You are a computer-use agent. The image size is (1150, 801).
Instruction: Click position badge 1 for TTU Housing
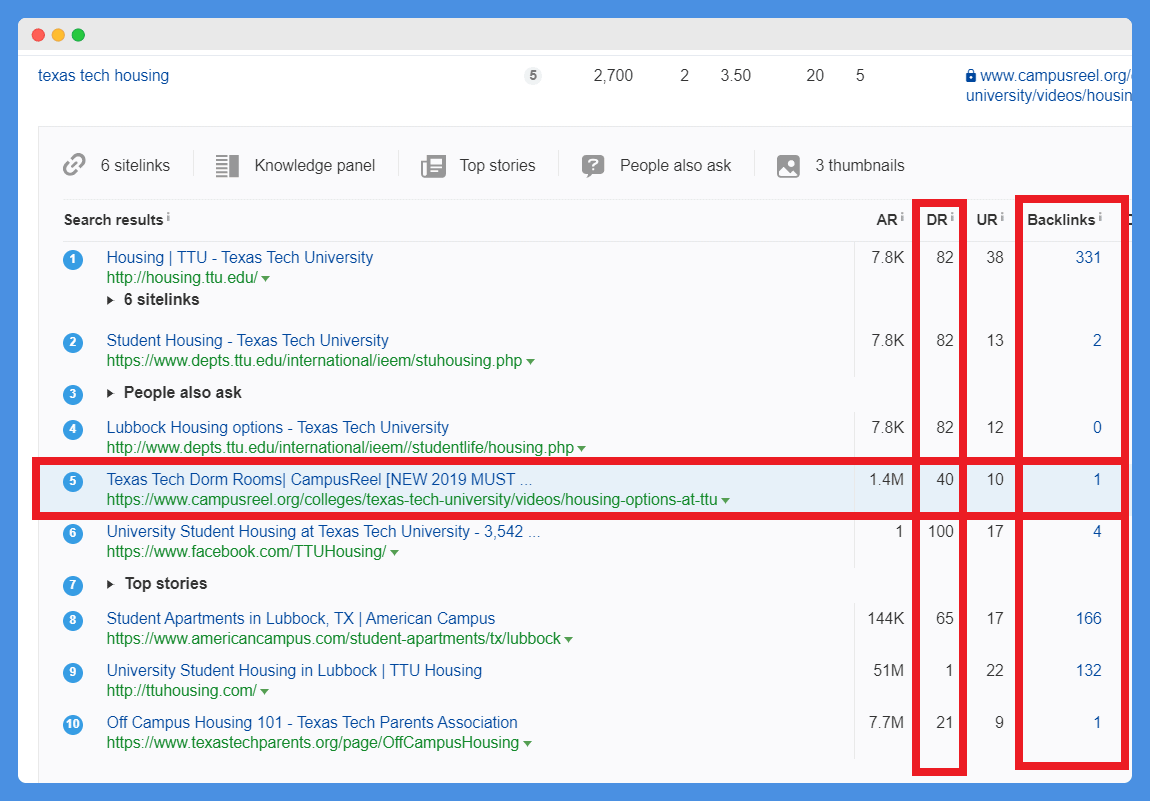coord(73,260)
